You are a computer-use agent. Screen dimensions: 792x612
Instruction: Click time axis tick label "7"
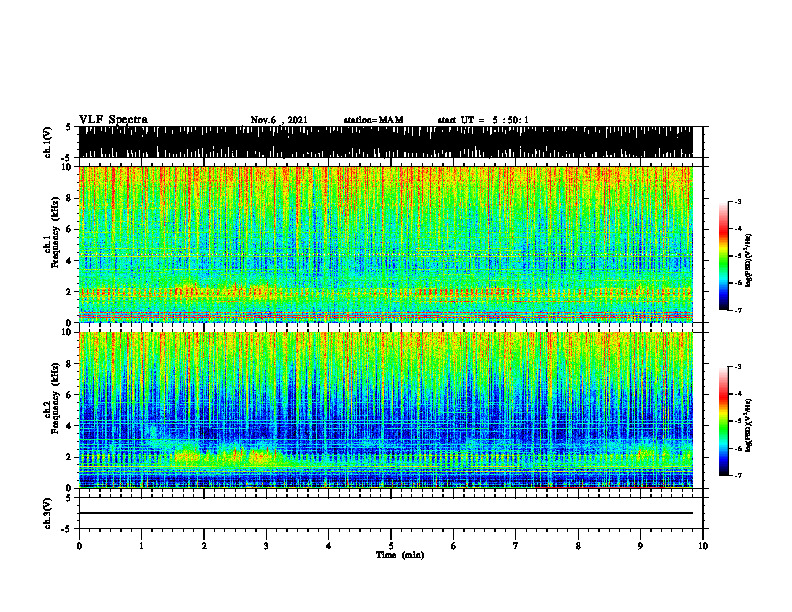coord(516,546)
